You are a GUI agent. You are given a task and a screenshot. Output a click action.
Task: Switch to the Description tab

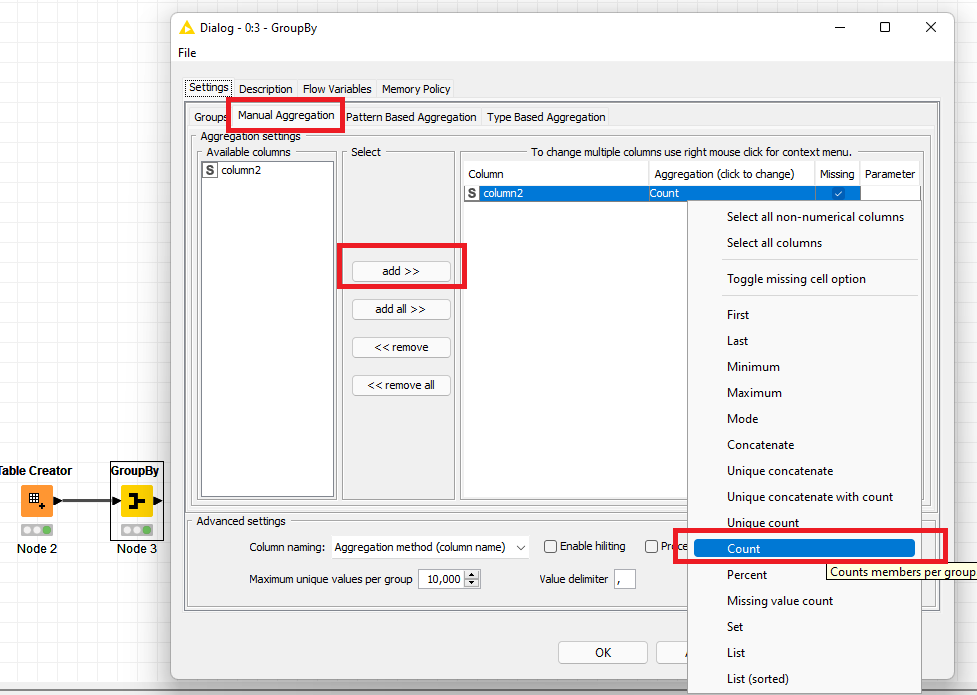pyautogui.click(x=265, y=89)
